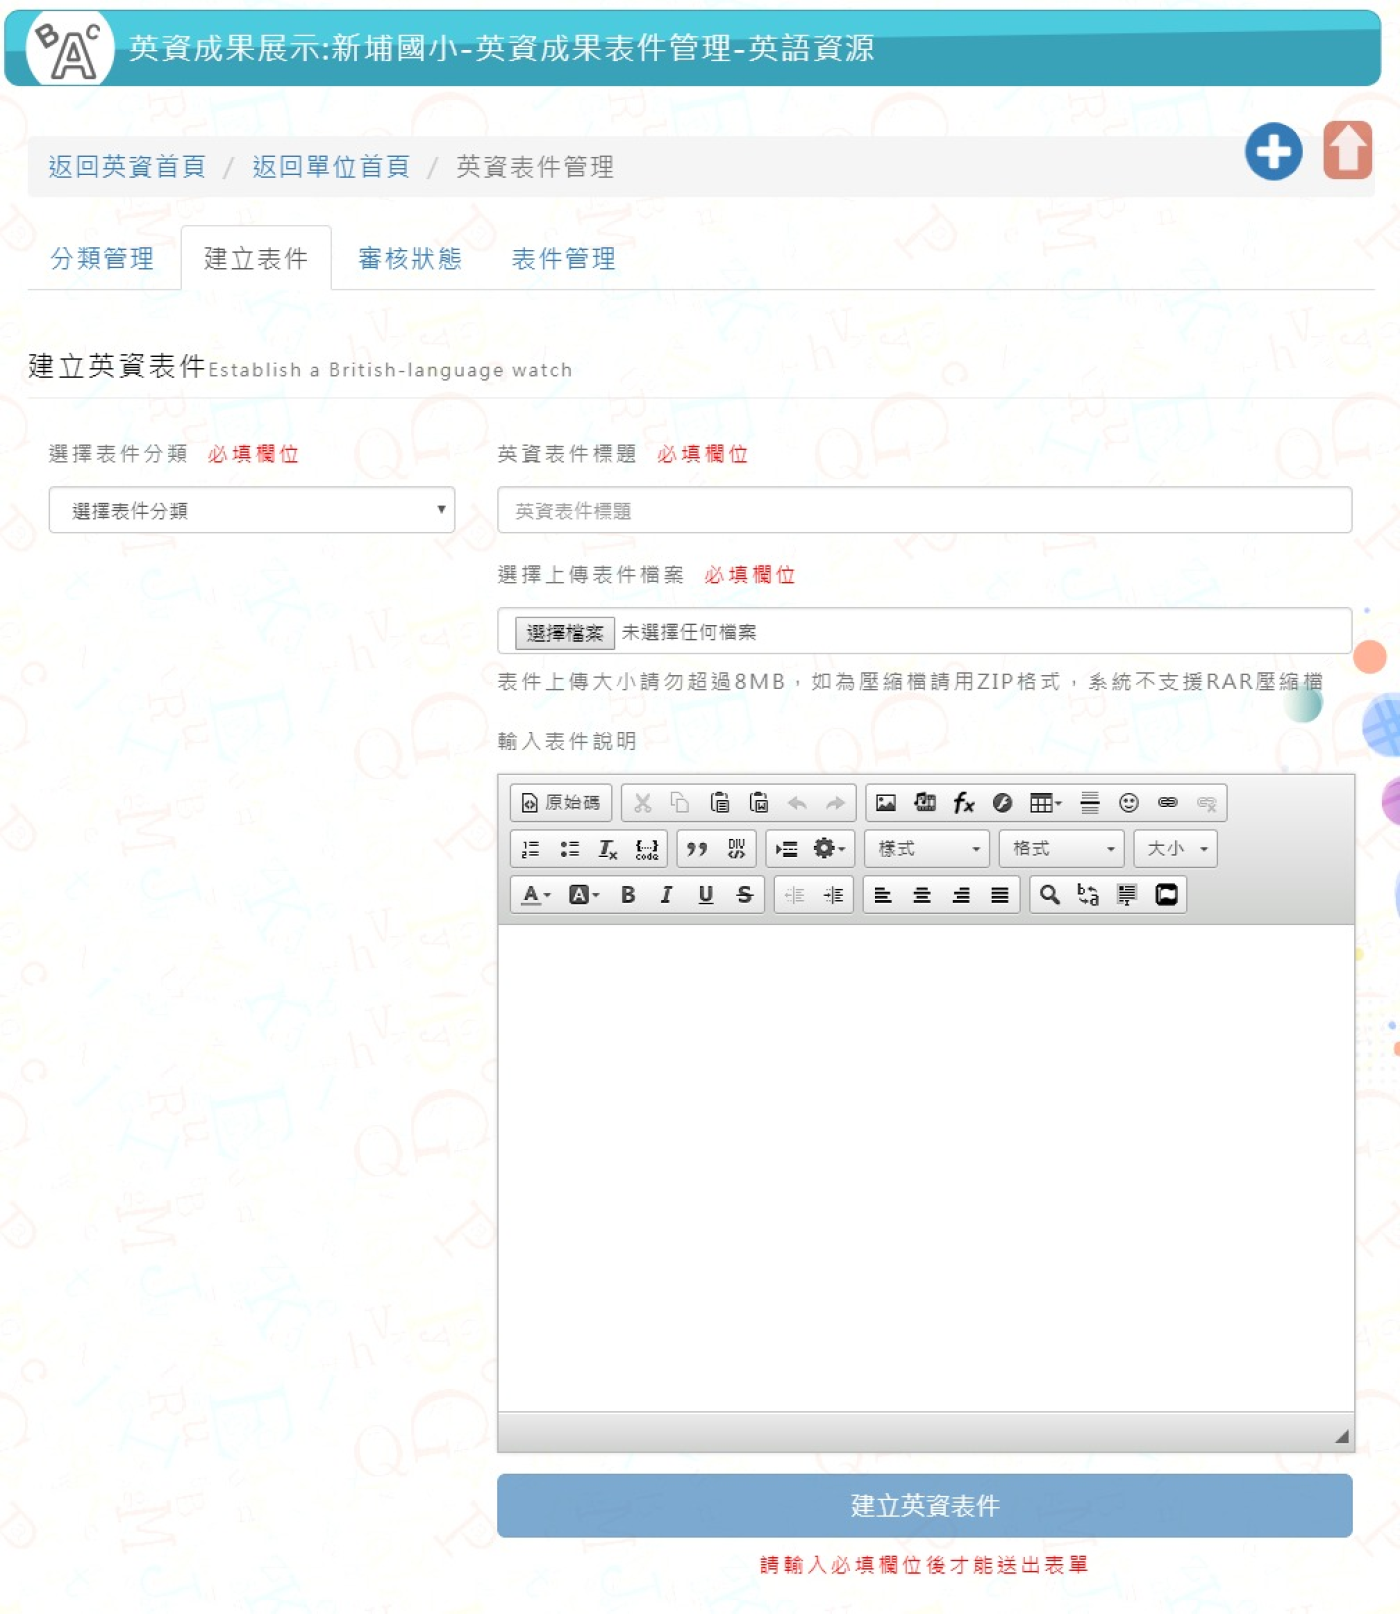1400x1614 pixels.
Task: Toggle bold formatting
Action: 628,895
